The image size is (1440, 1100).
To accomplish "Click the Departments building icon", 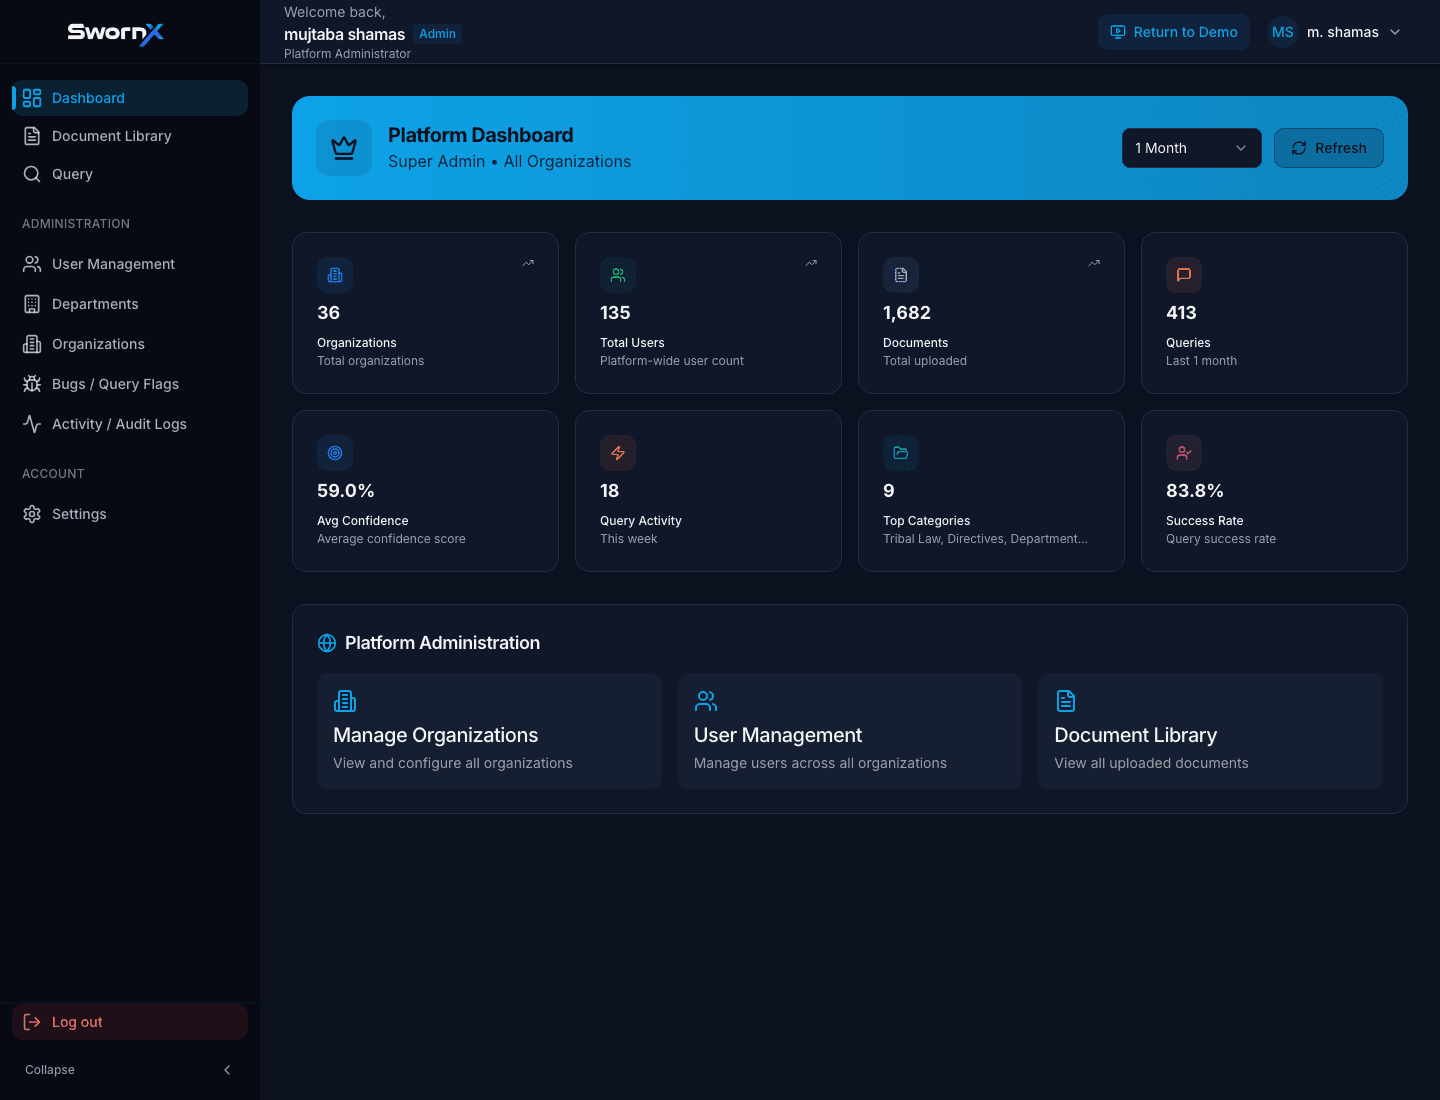I will [32, 304].
